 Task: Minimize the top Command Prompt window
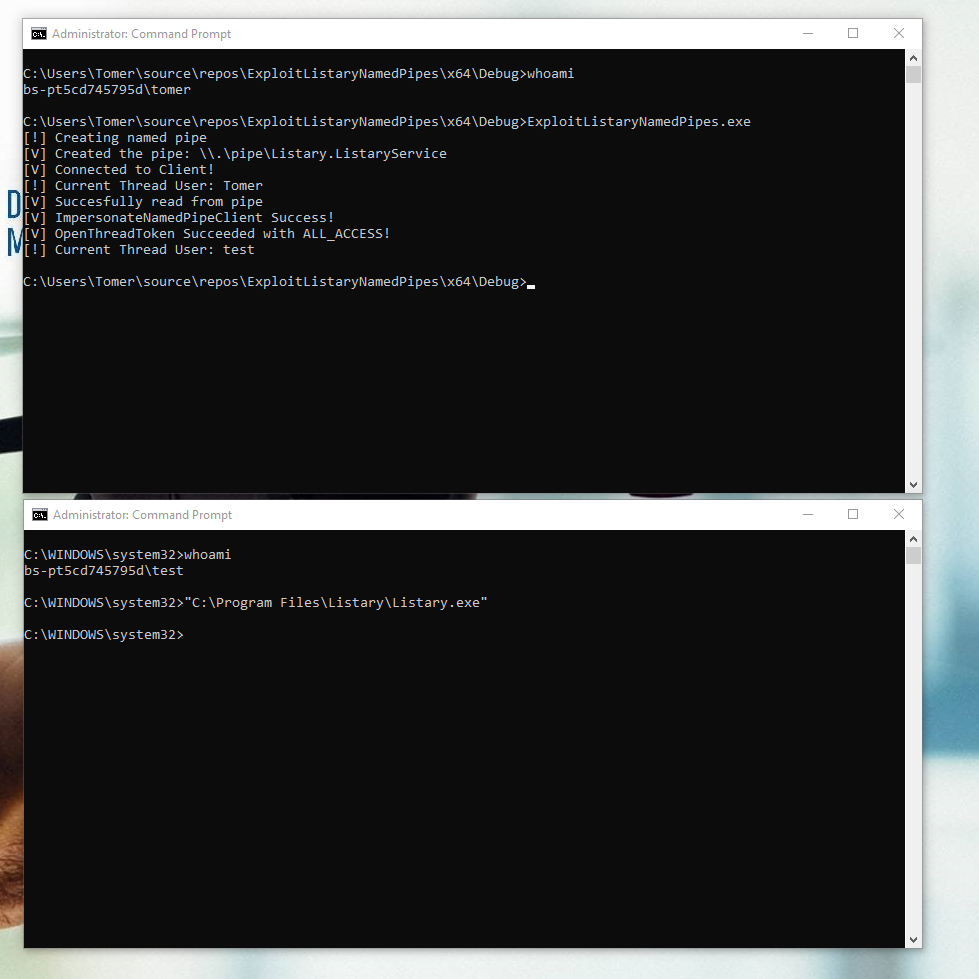click(808, 34)
